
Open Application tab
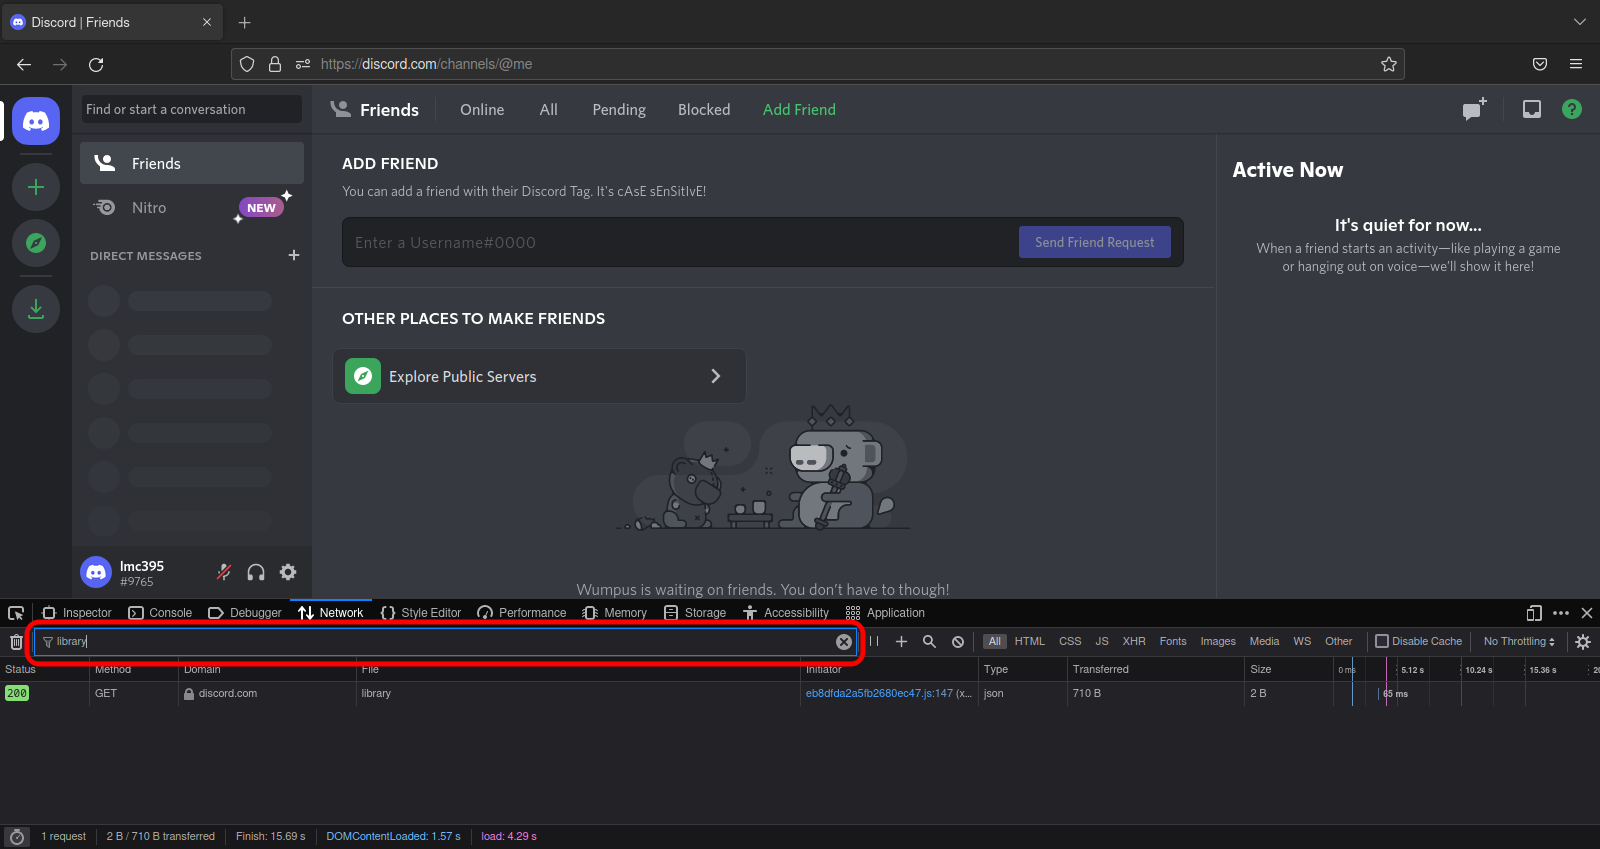coord(885,613)
